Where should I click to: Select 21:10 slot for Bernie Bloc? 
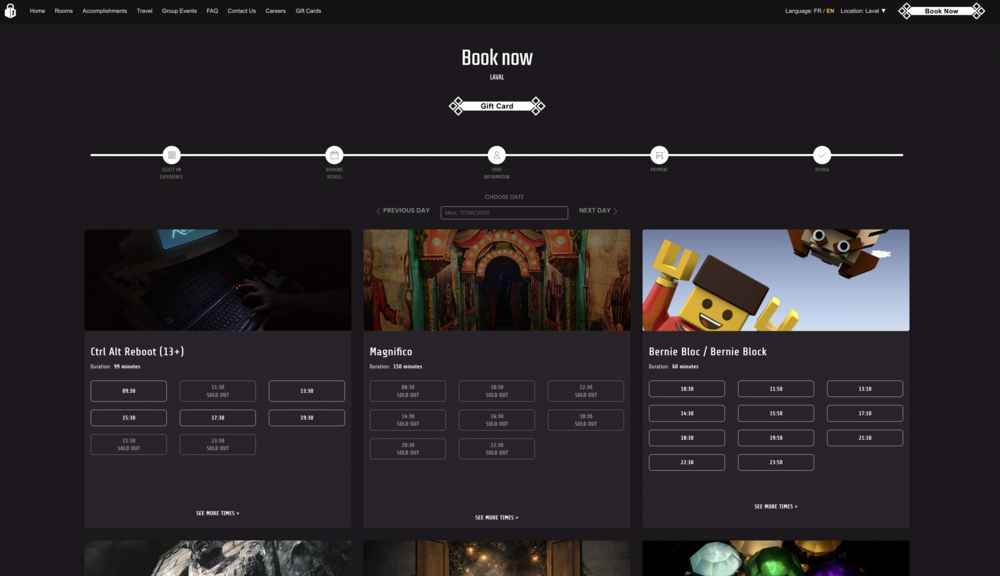click(865, 438)
